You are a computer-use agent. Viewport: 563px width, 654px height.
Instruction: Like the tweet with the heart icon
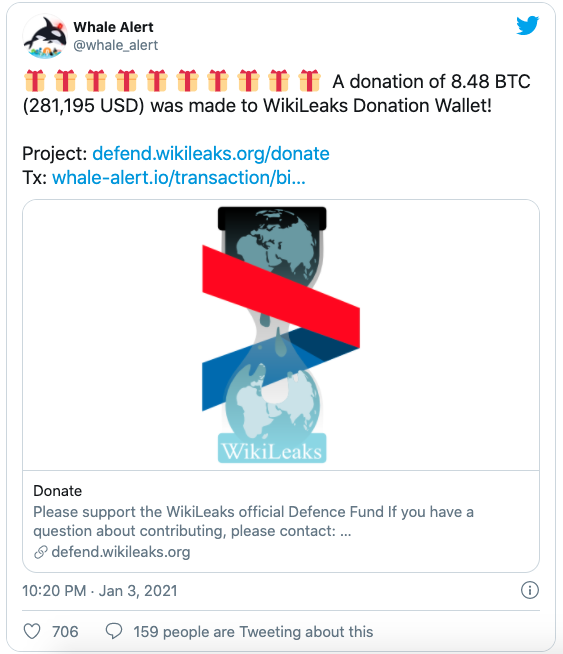(32, 631)
